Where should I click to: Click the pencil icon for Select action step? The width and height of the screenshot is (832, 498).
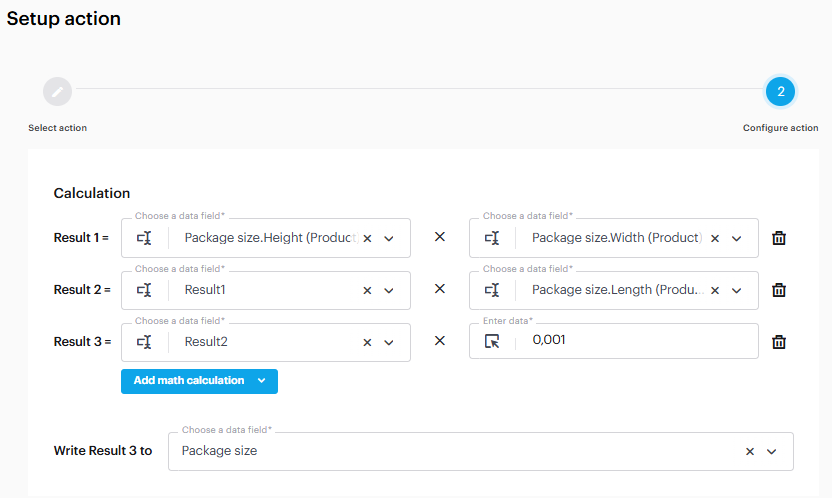[57, 92]
